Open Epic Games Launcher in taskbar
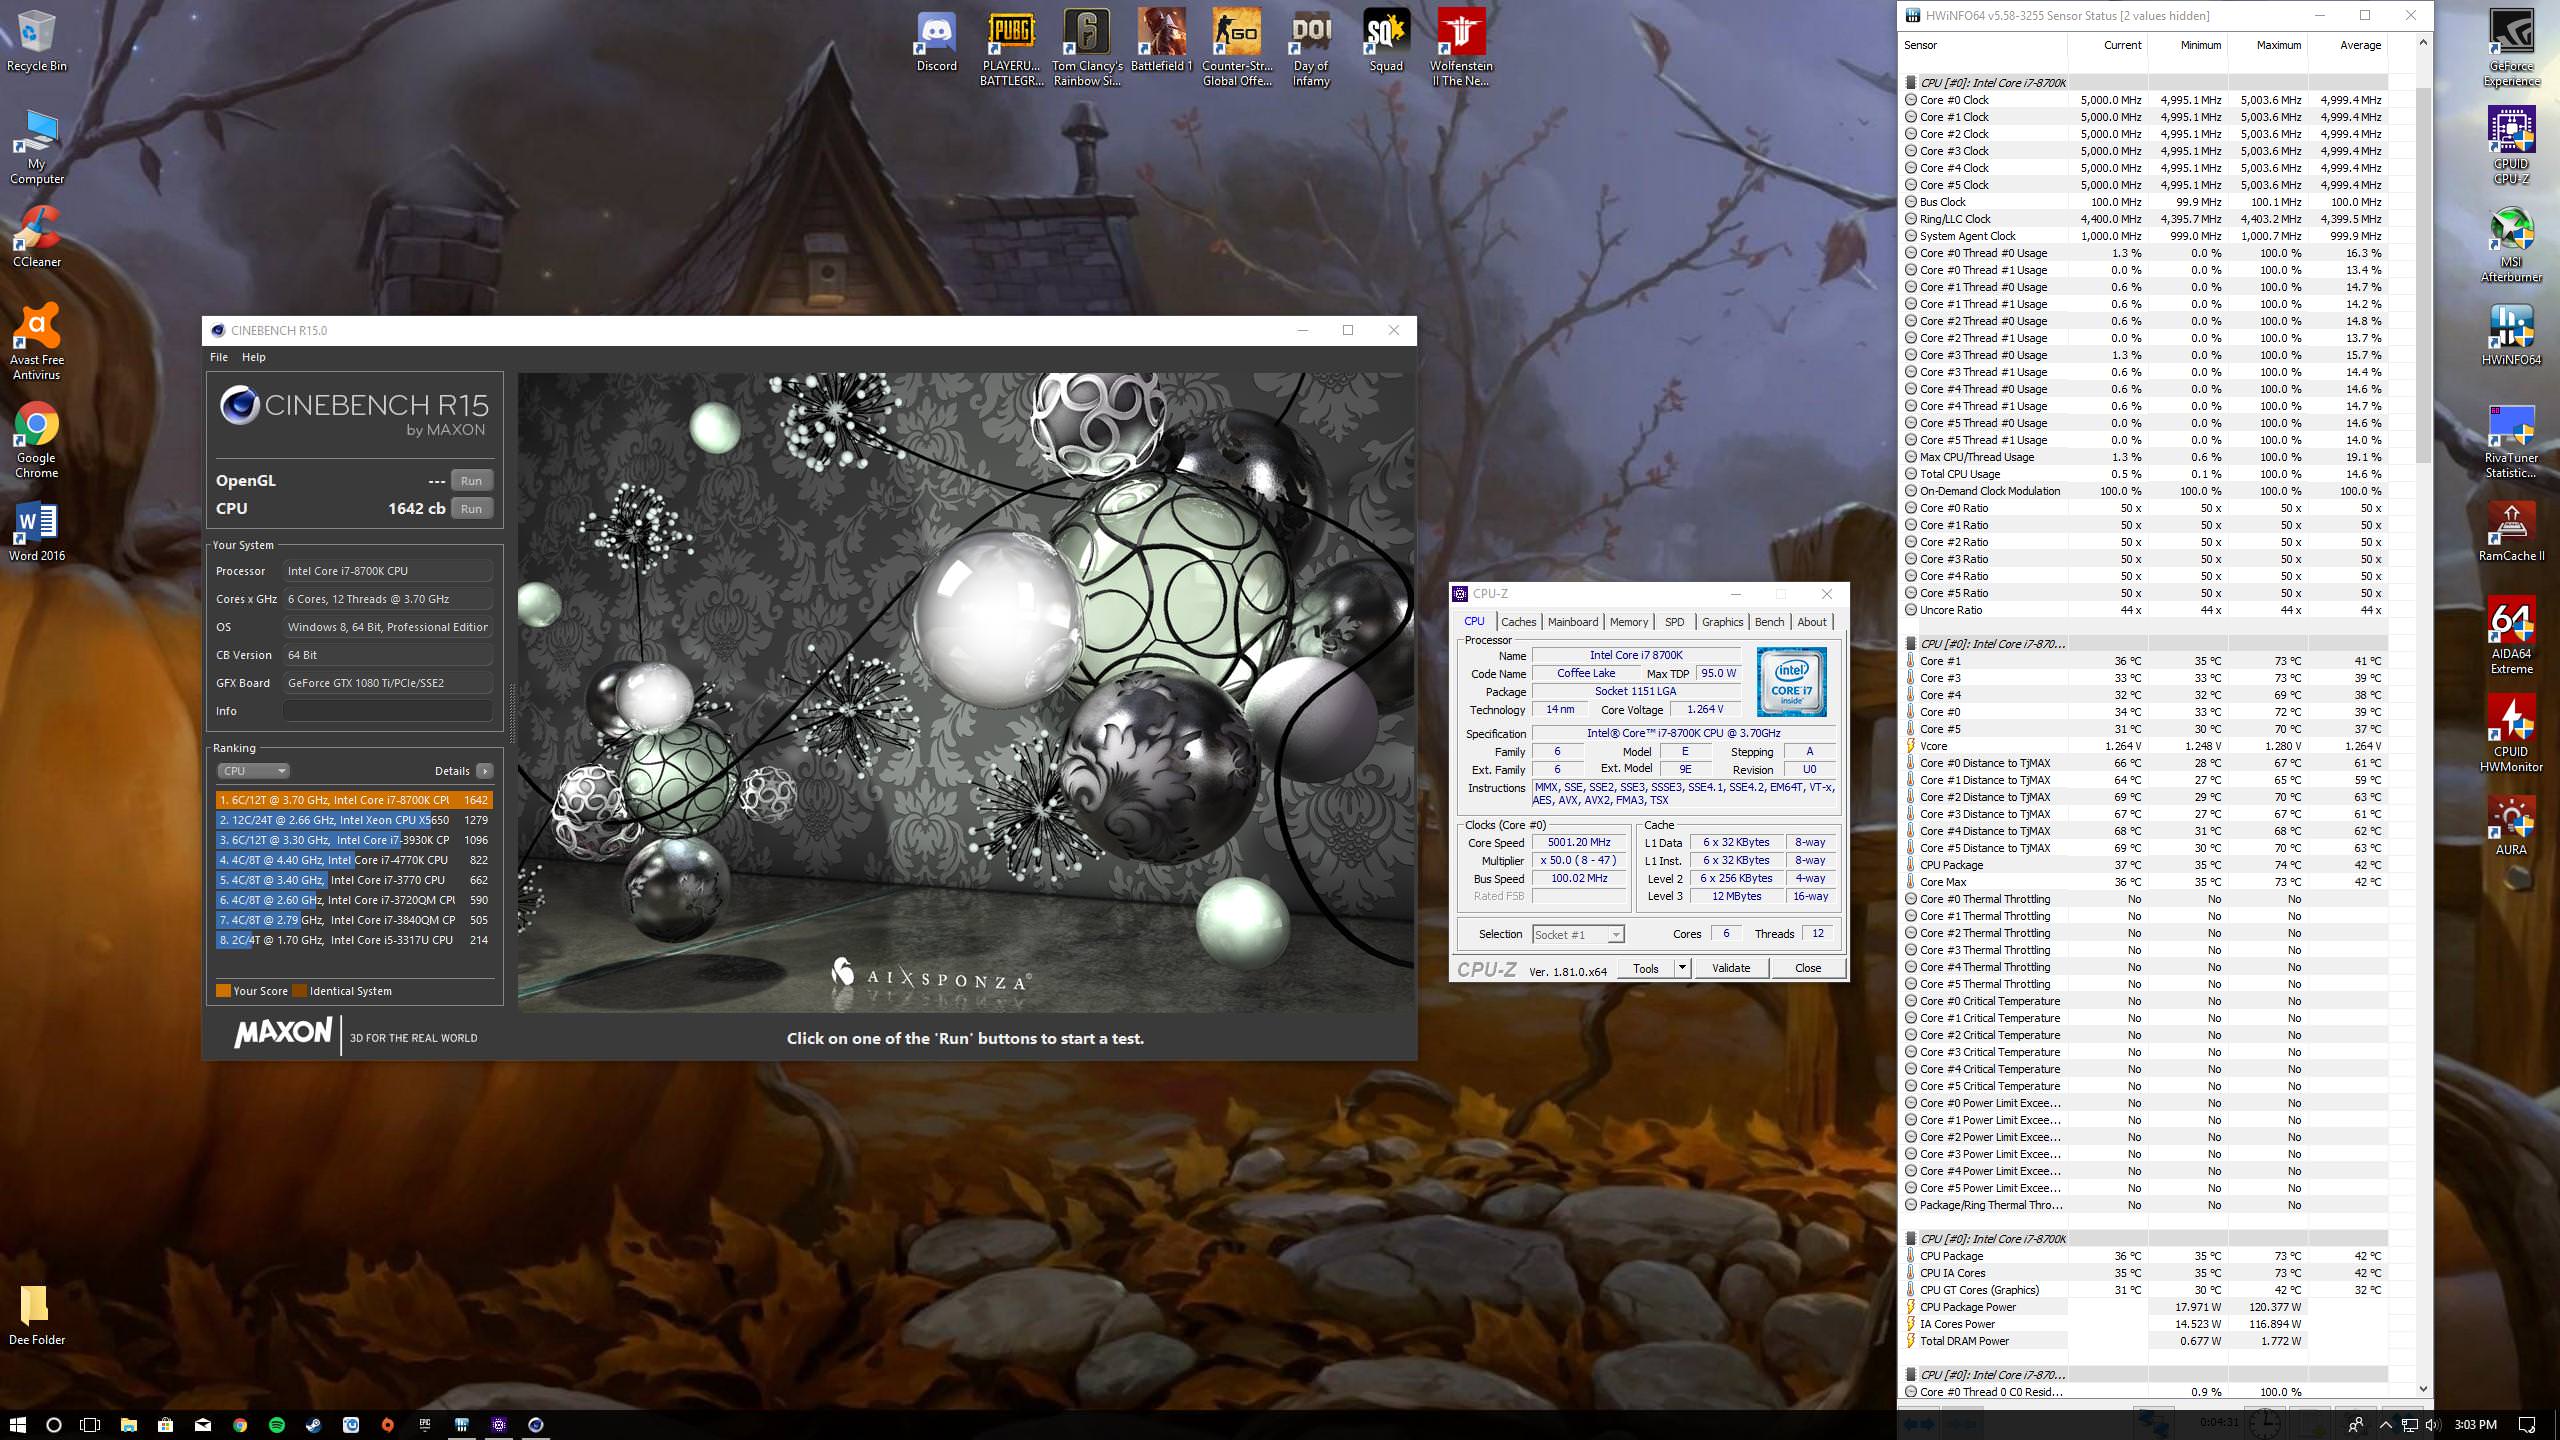Viewport: 2560px width, 1440px height. [425, 1424]
